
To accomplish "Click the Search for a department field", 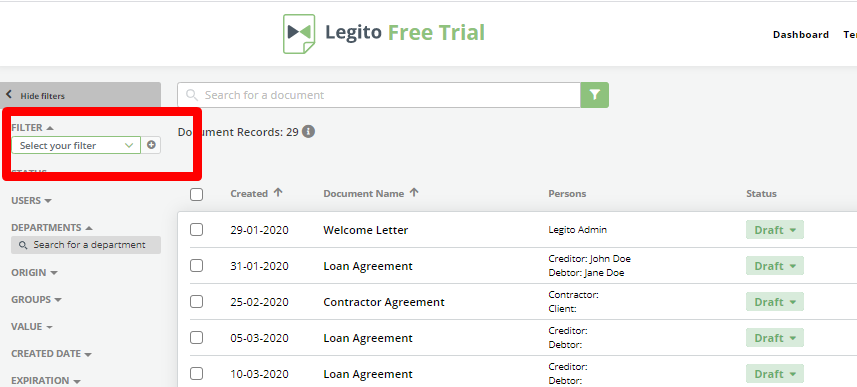I will coord(86,245).
